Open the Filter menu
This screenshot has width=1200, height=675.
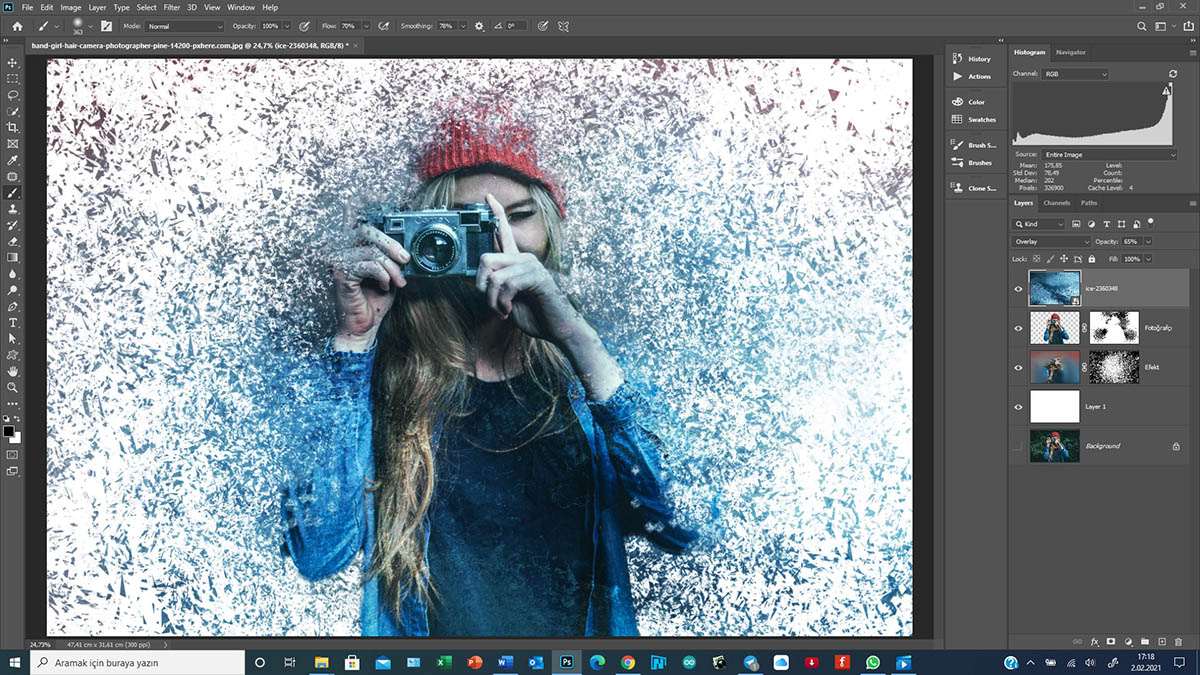tap(172, 7)
